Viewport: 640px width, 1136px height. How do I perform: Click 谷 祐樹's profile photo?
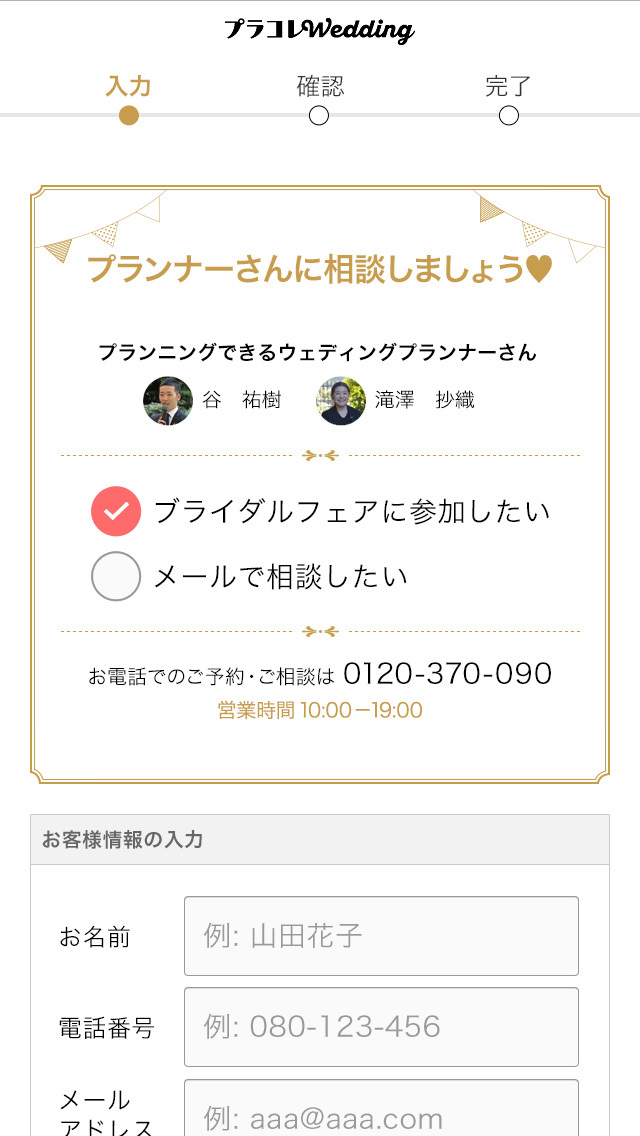pyautogui.click(x=166, y=400)
